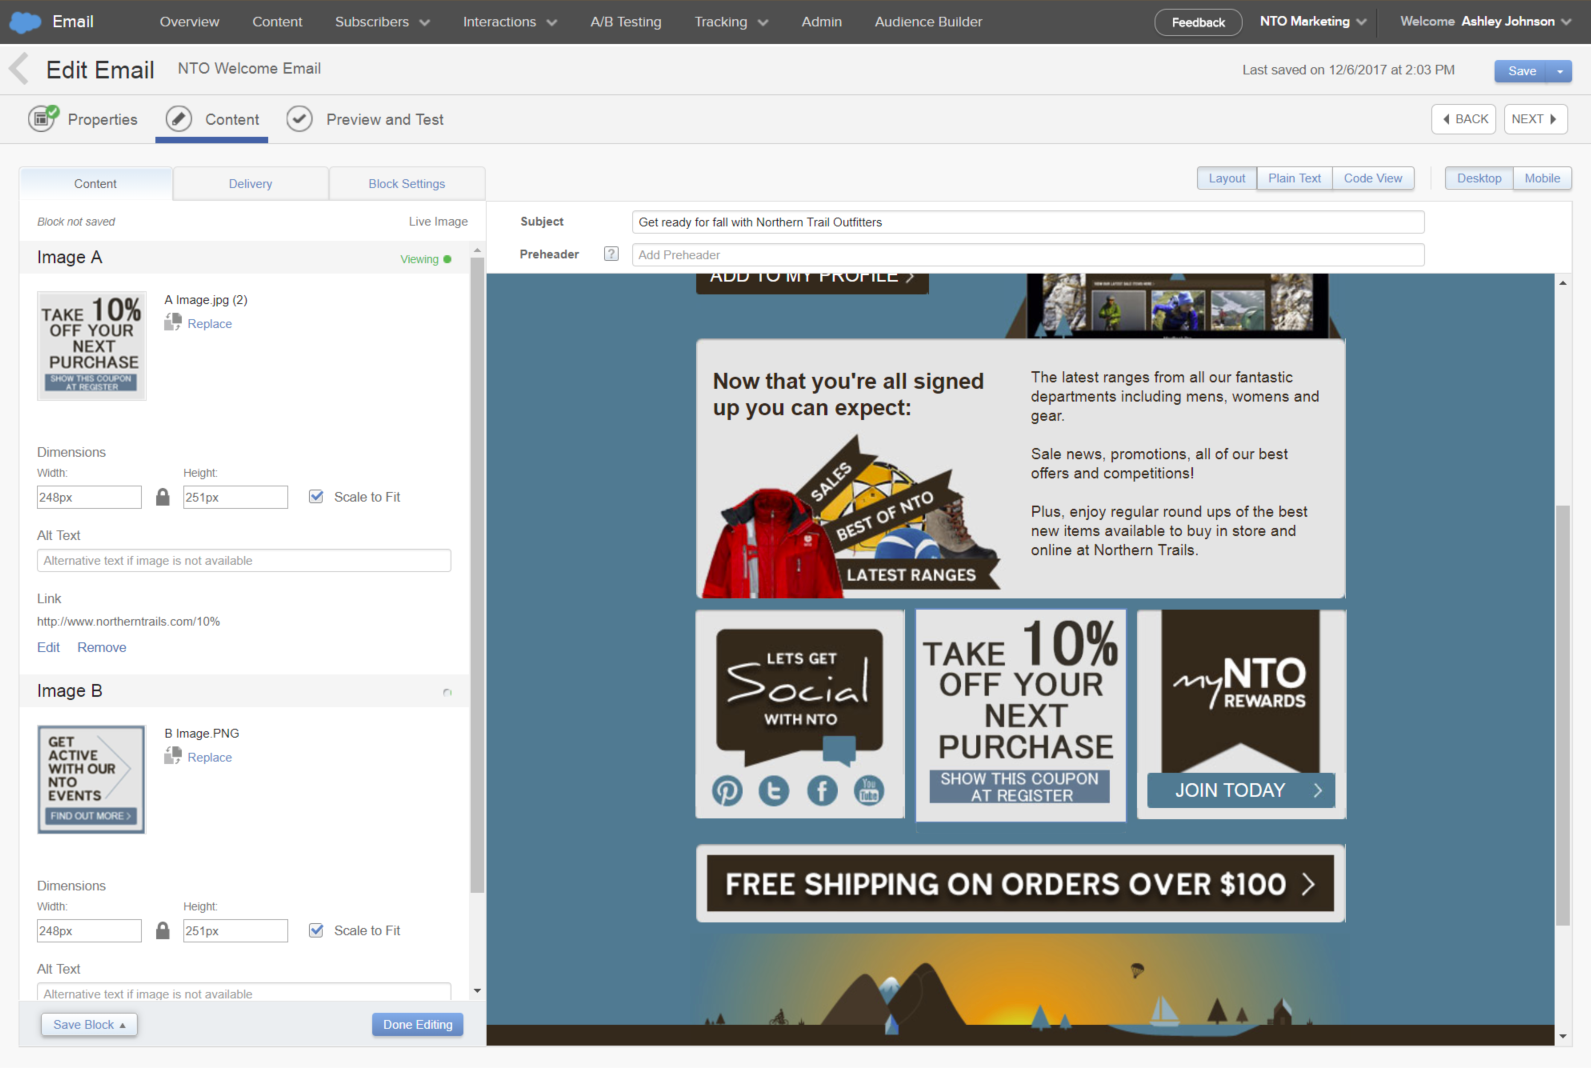The height and width of the screenshot is (1068, 1591).
Task: Open the Admin menu item
Action: [822, 22]
